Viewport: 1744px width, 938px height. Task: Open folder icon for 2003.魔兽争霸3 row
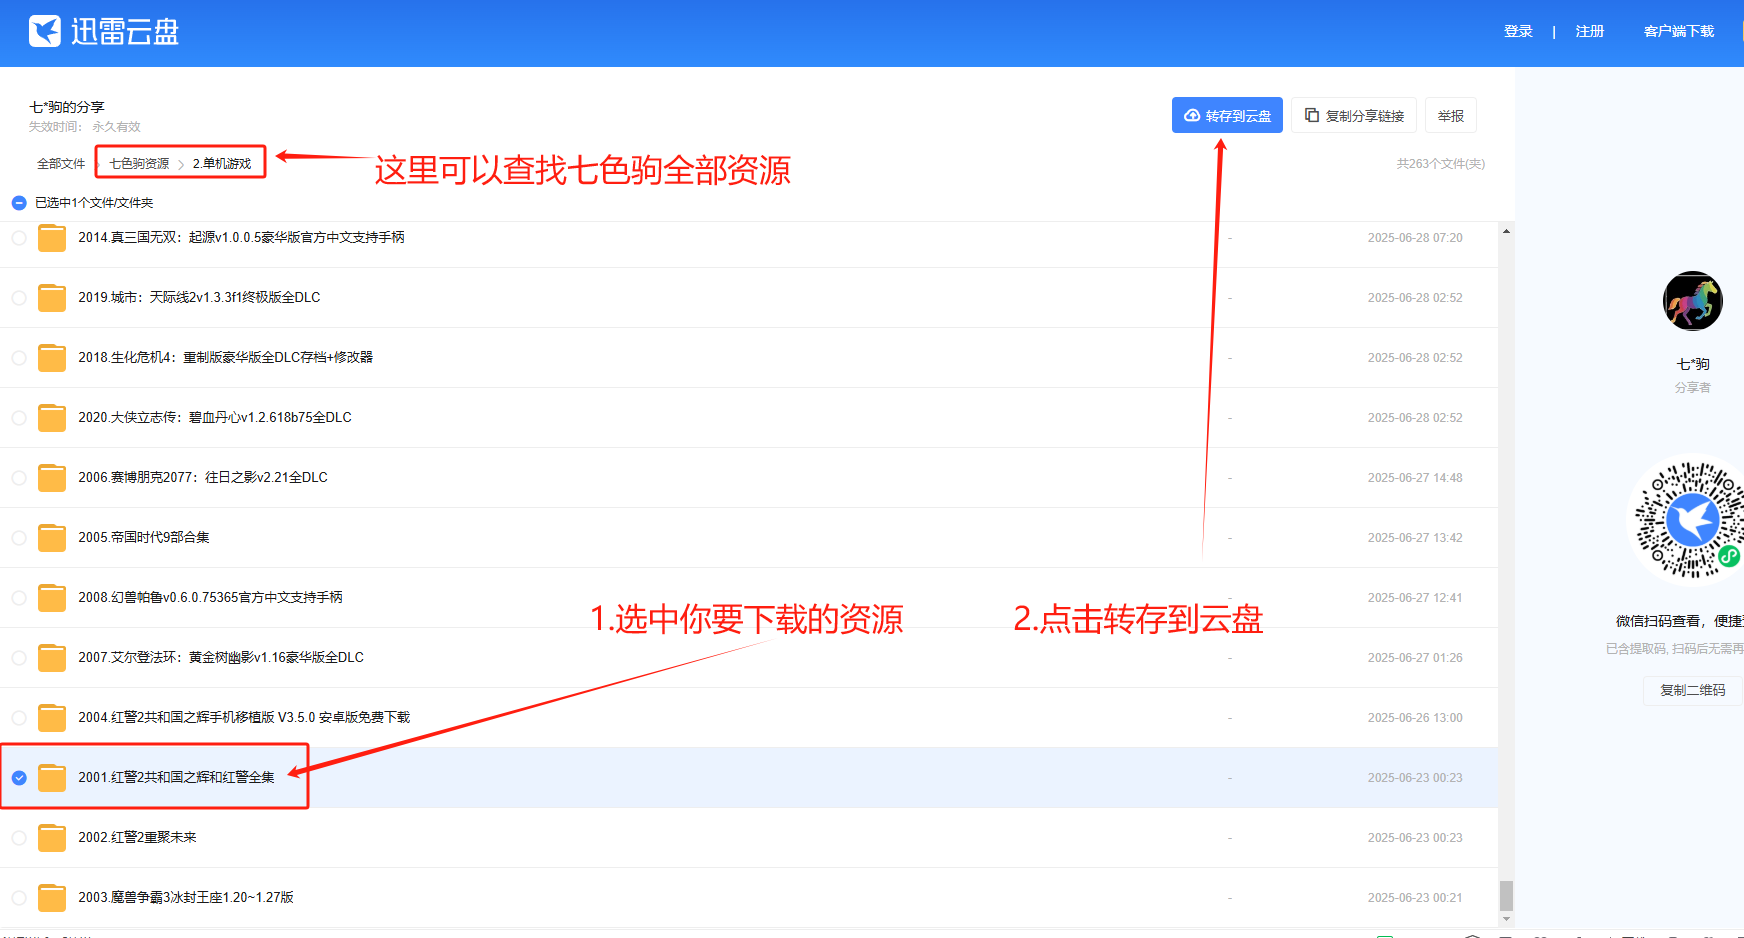[52, 898]
